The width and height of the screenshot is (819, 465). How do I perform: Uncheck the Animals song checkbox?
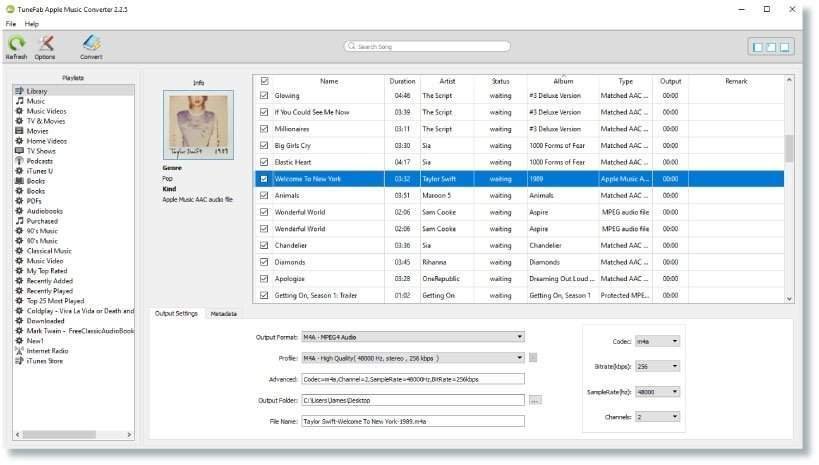click(x=264, y=195)
